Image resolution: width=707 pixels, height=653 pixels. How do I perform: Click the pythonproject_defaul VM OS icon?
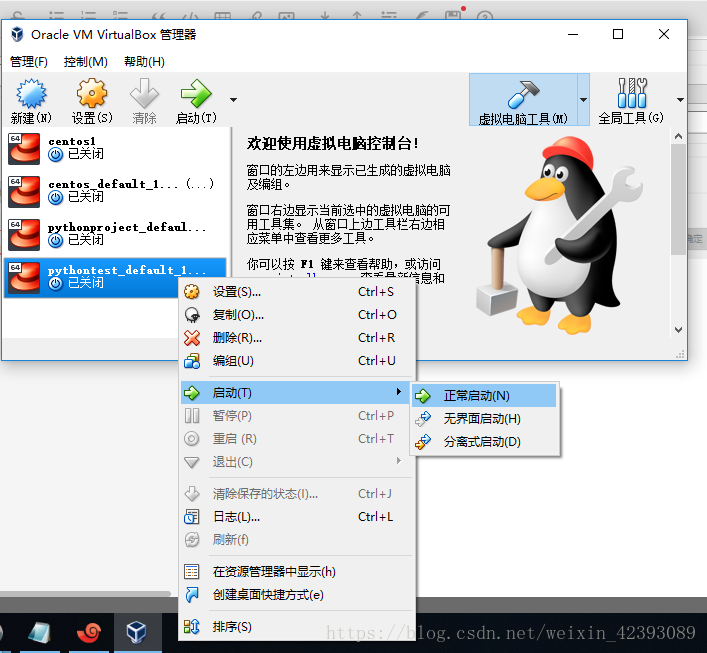tap(24, 235)
